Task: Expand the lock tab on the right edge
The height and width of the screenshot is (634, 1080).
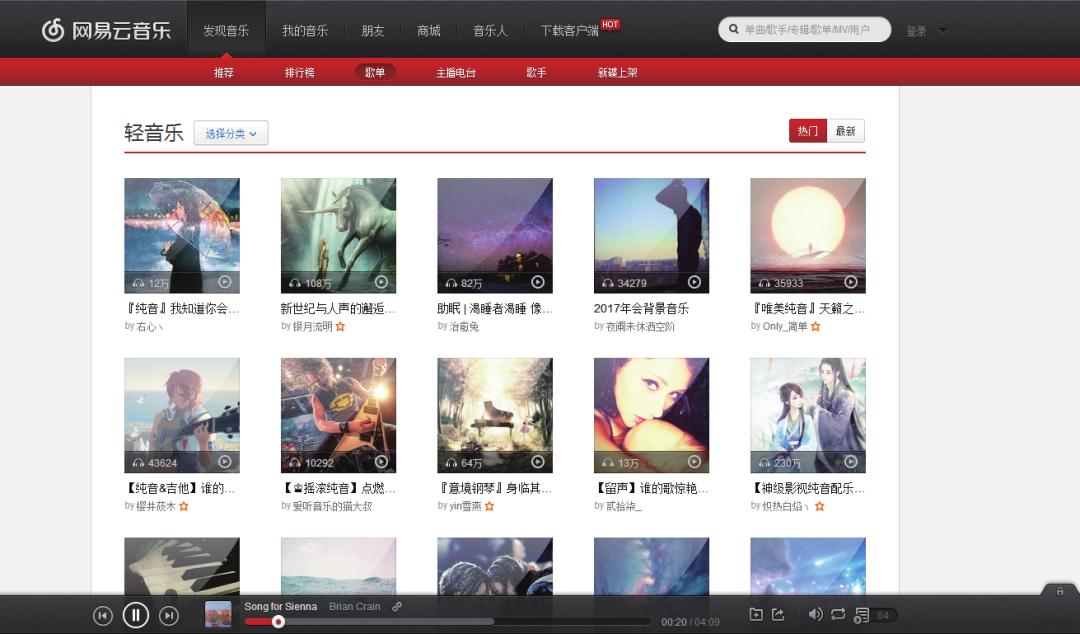Action: click(1059, 591)
